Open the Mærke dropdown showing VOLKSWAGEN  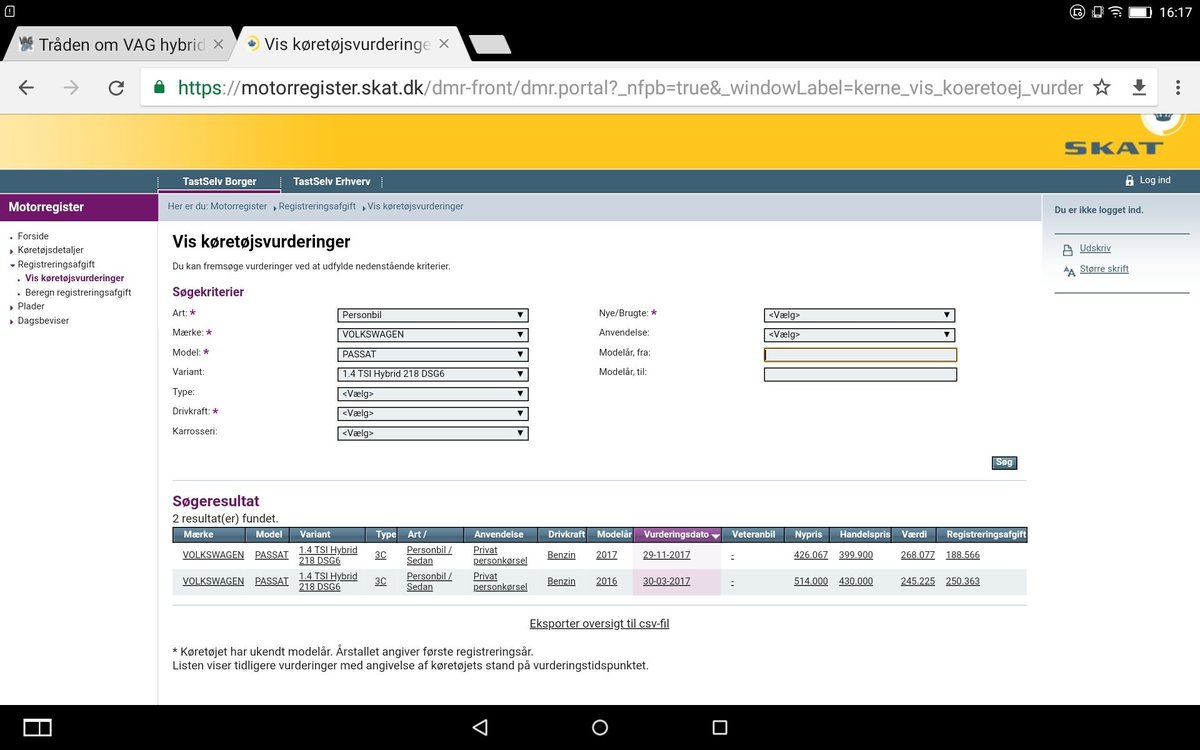pyautogui.click(x=432, y=334)
